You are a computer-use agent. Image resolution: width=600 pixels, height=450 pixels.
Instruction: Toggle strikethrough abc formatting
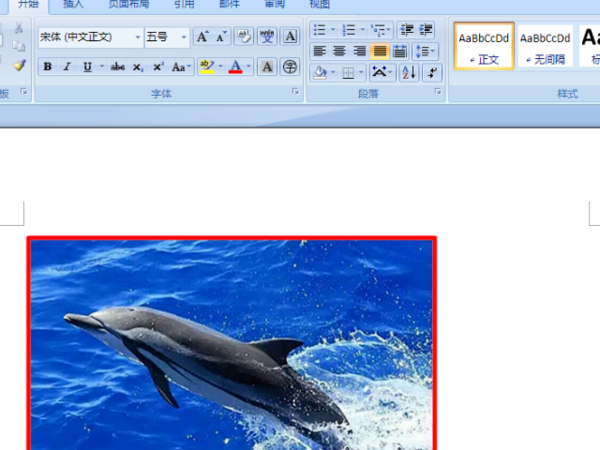(x=117, y=67)
